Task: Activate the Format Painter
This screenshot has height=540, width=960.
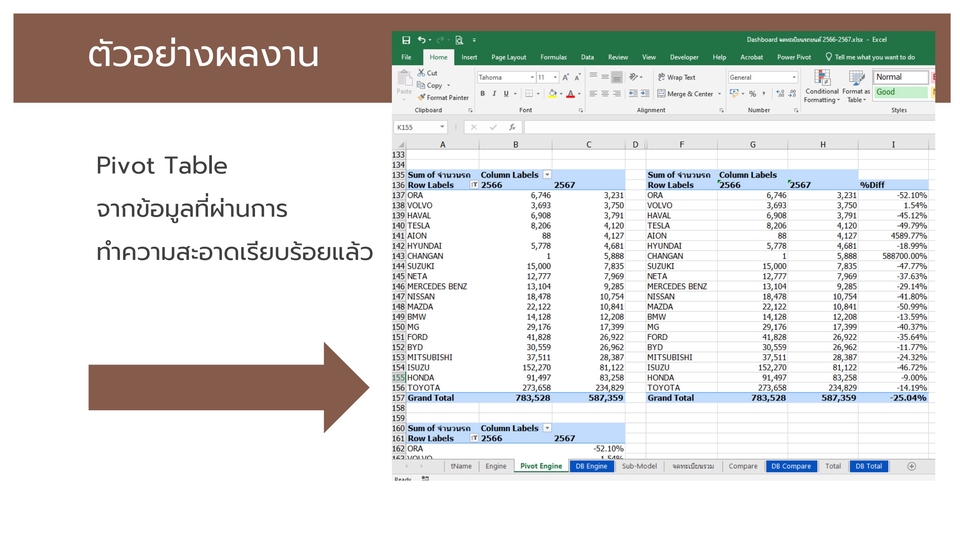Action: click(443, 98)
